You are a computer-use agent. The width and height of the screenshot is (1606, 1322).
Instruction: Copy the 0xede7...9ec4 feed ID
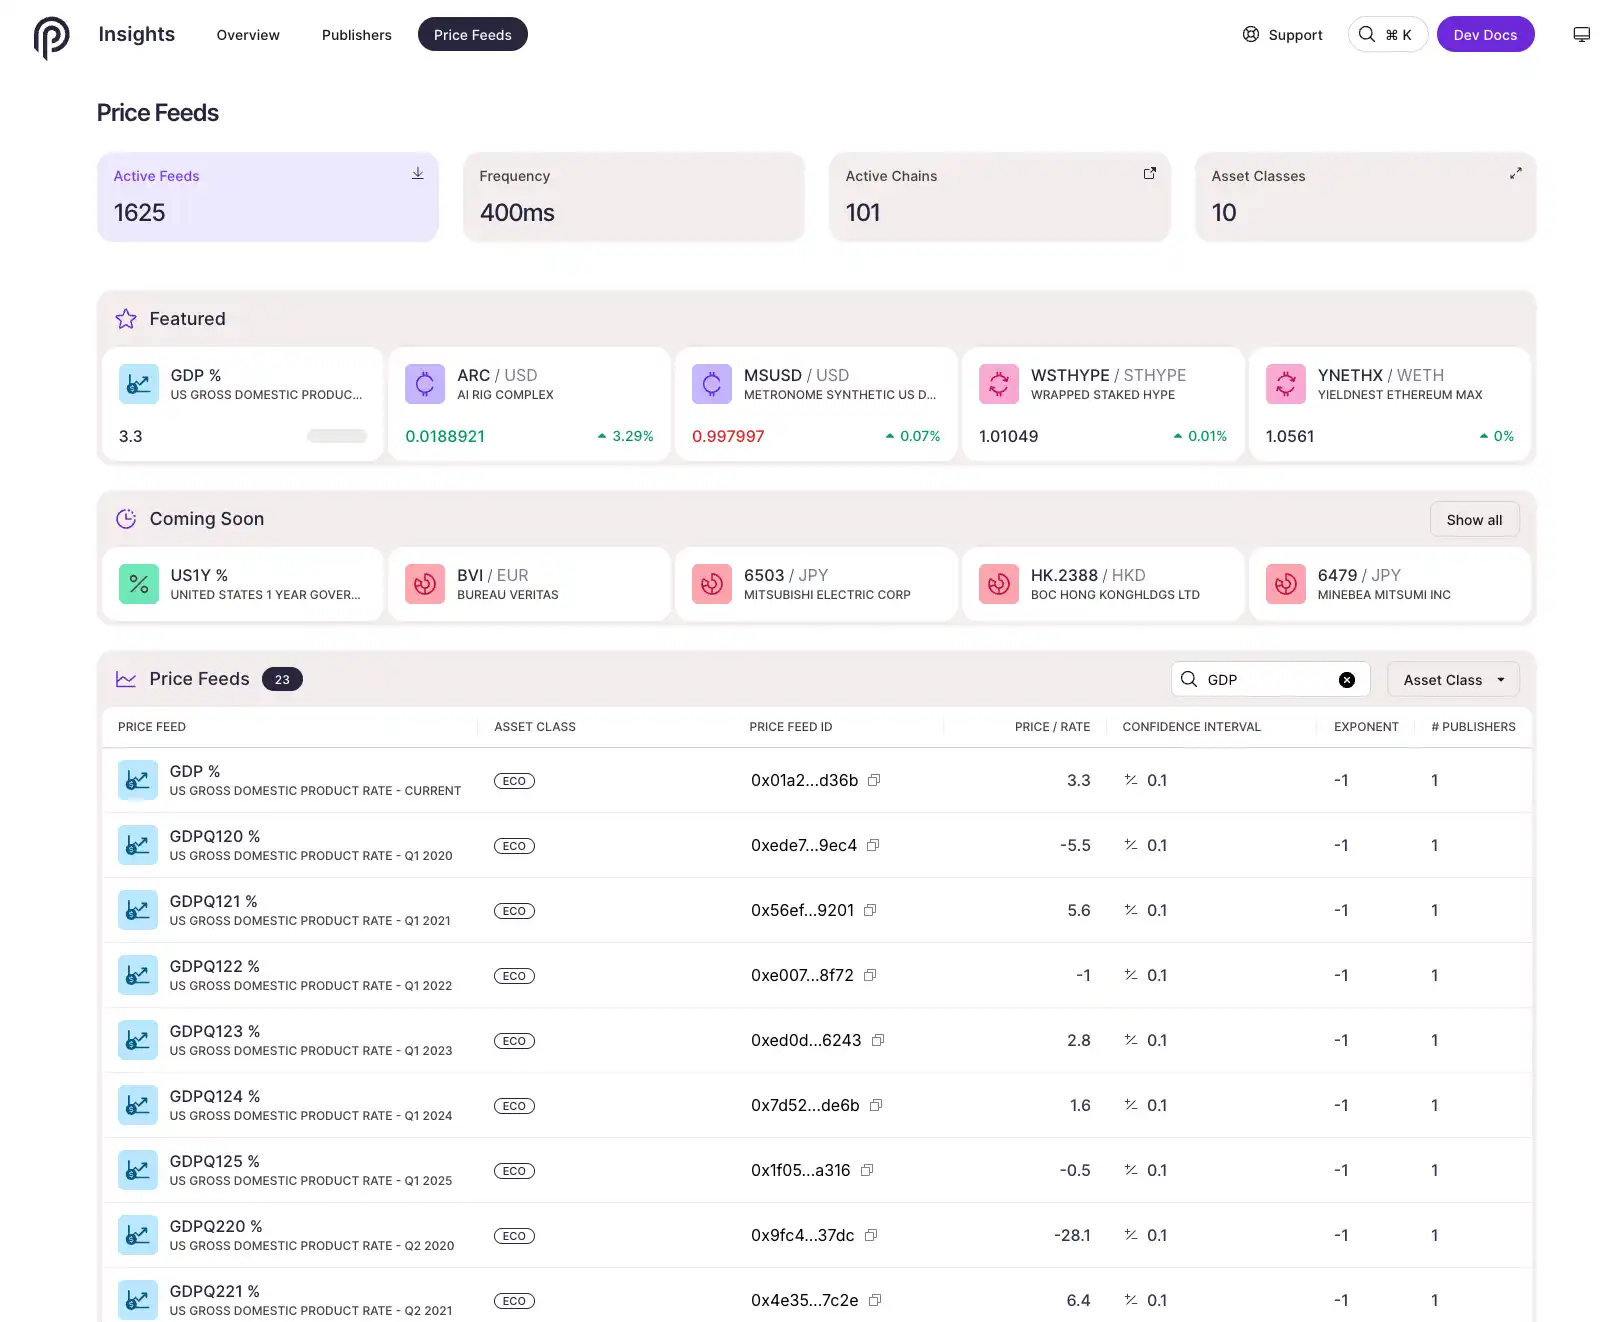(873, 845)
